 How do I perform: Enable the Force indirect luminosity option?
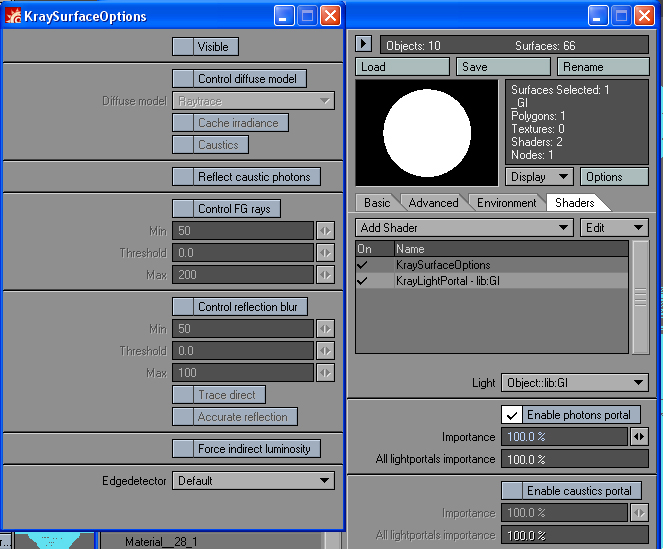(x=183, y=449)
